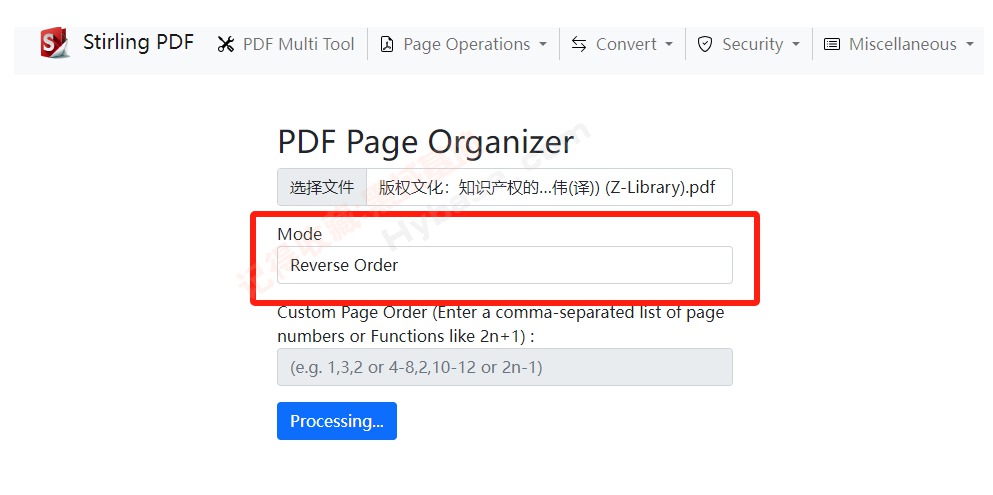The width and height of the screenshot is (993, 495).
Task: Click the Stirling PDF logo icon
Action: (x=54, y=43)
